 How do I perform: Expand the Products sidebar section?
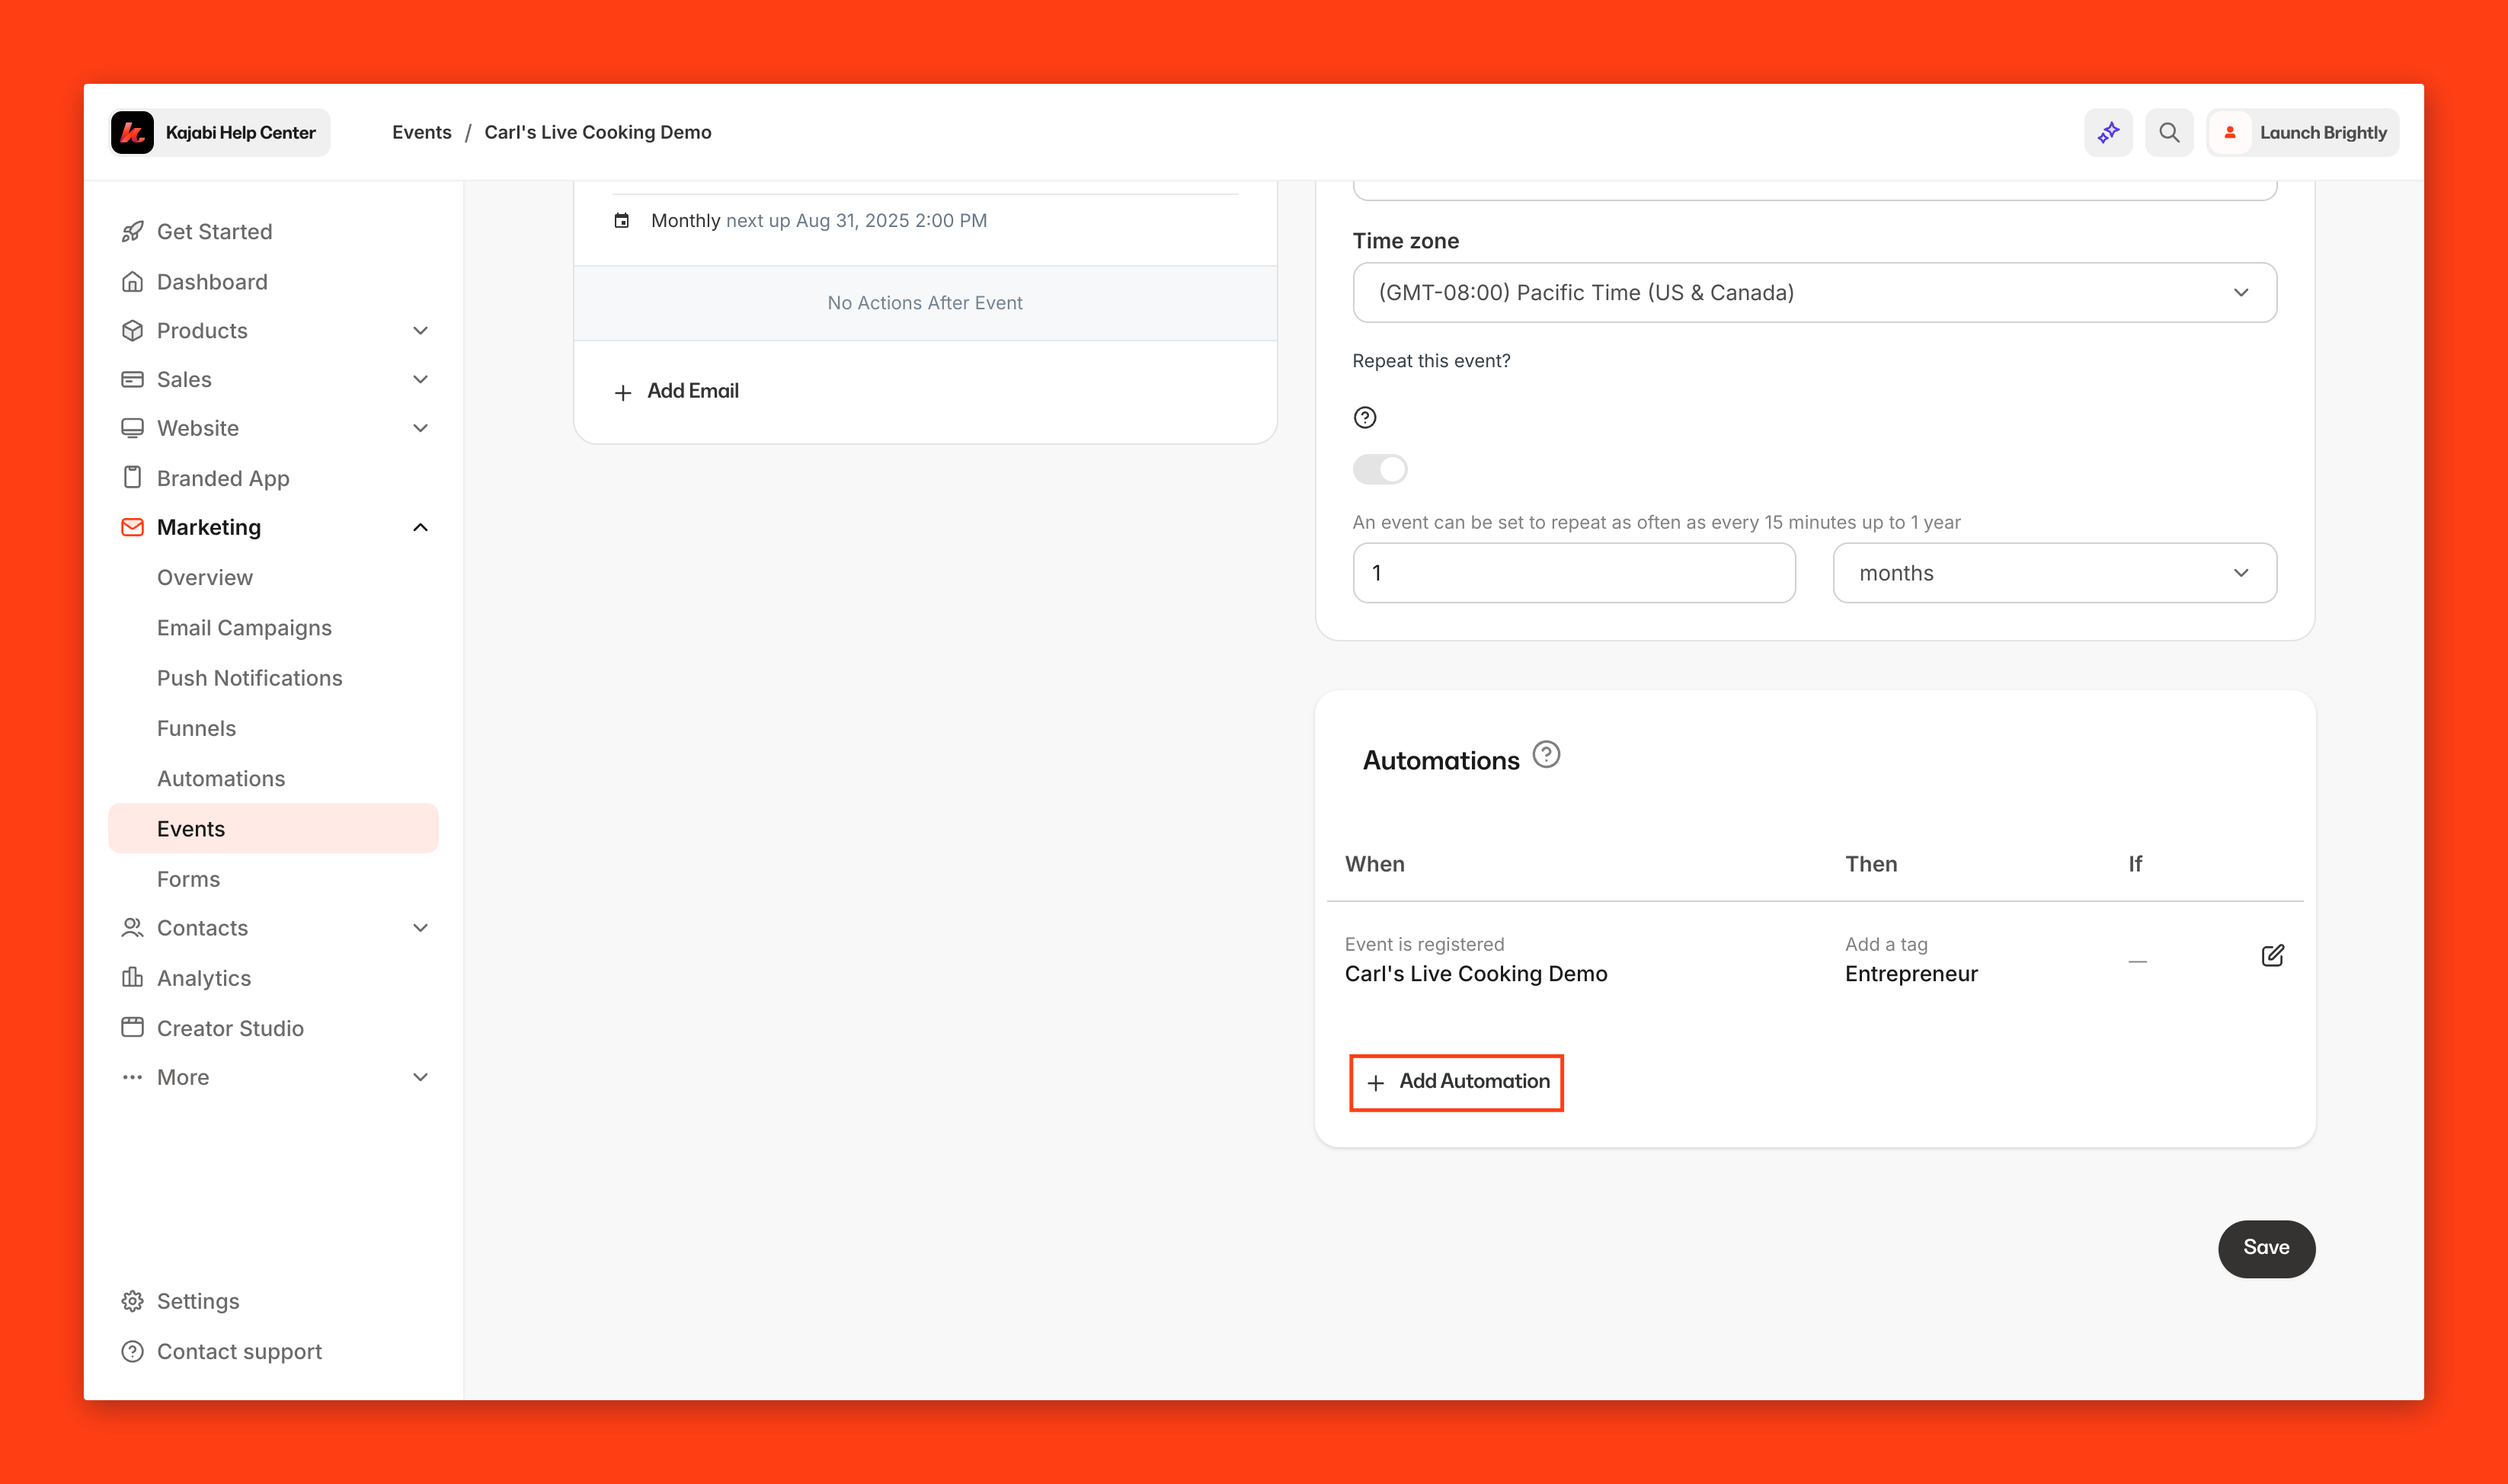click(420, 331)
